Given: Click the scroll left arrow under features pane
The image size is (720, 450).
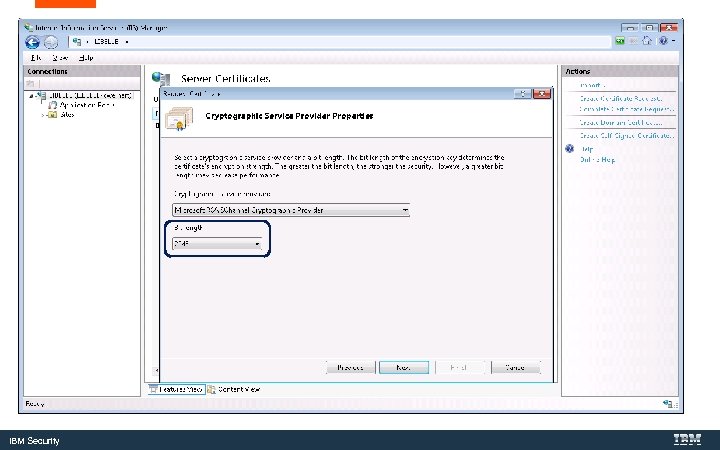Looking at the screenshot, I should point(156,370).
